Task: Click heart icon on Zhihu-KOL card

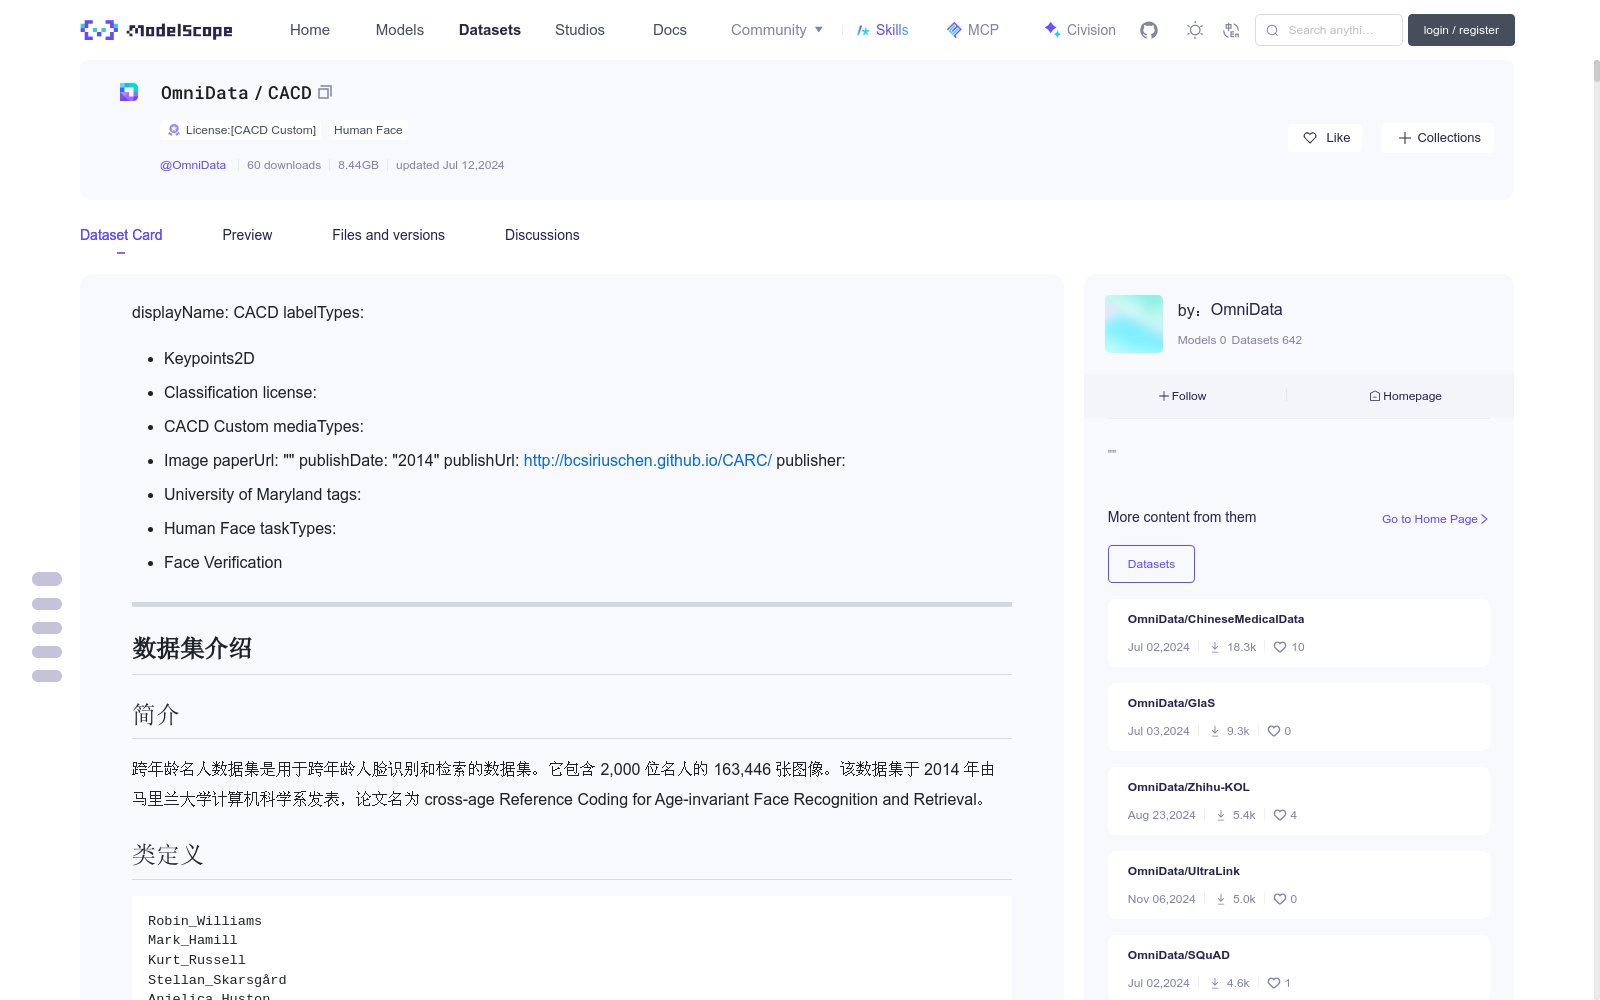Action: pyautogui.click(x=1280, y=815)
